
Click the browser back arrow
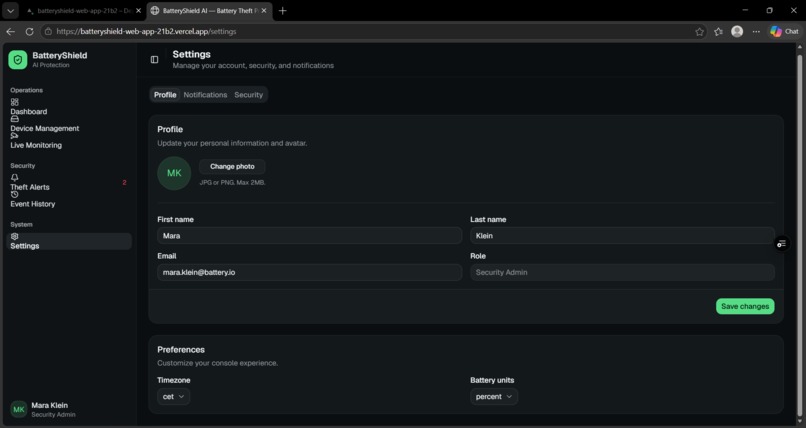10,31
